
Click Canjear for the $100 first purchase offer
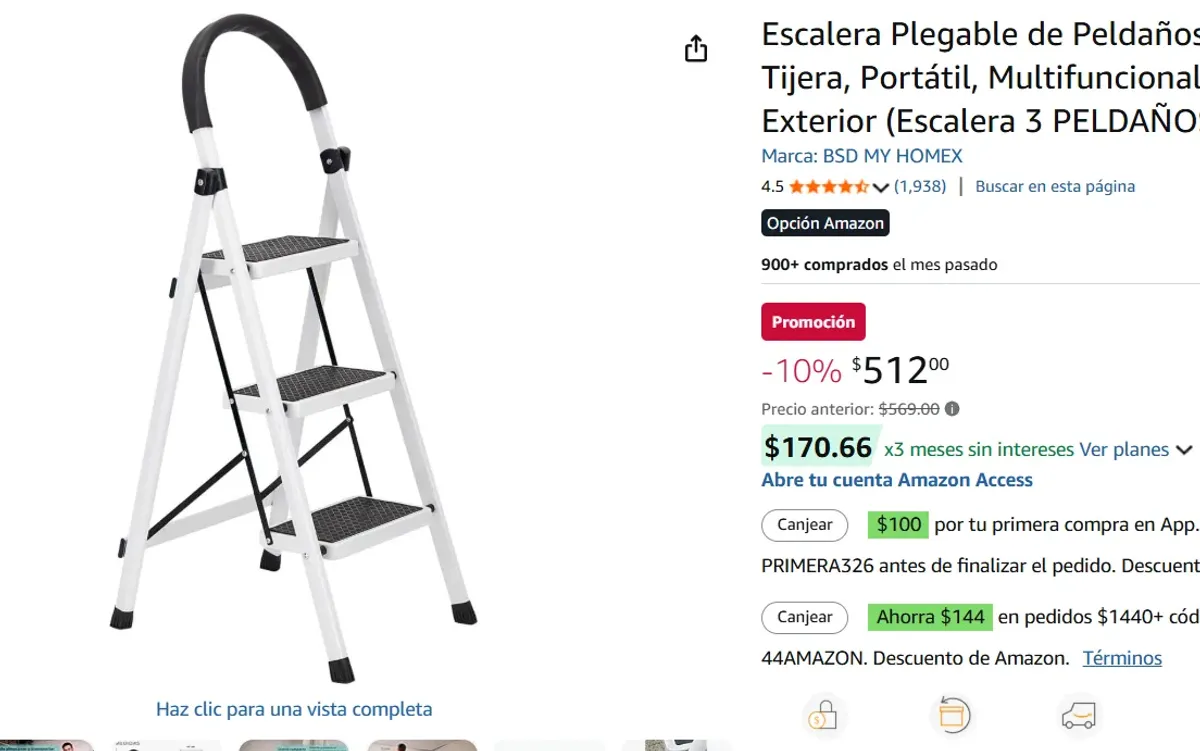click(804, 524)
